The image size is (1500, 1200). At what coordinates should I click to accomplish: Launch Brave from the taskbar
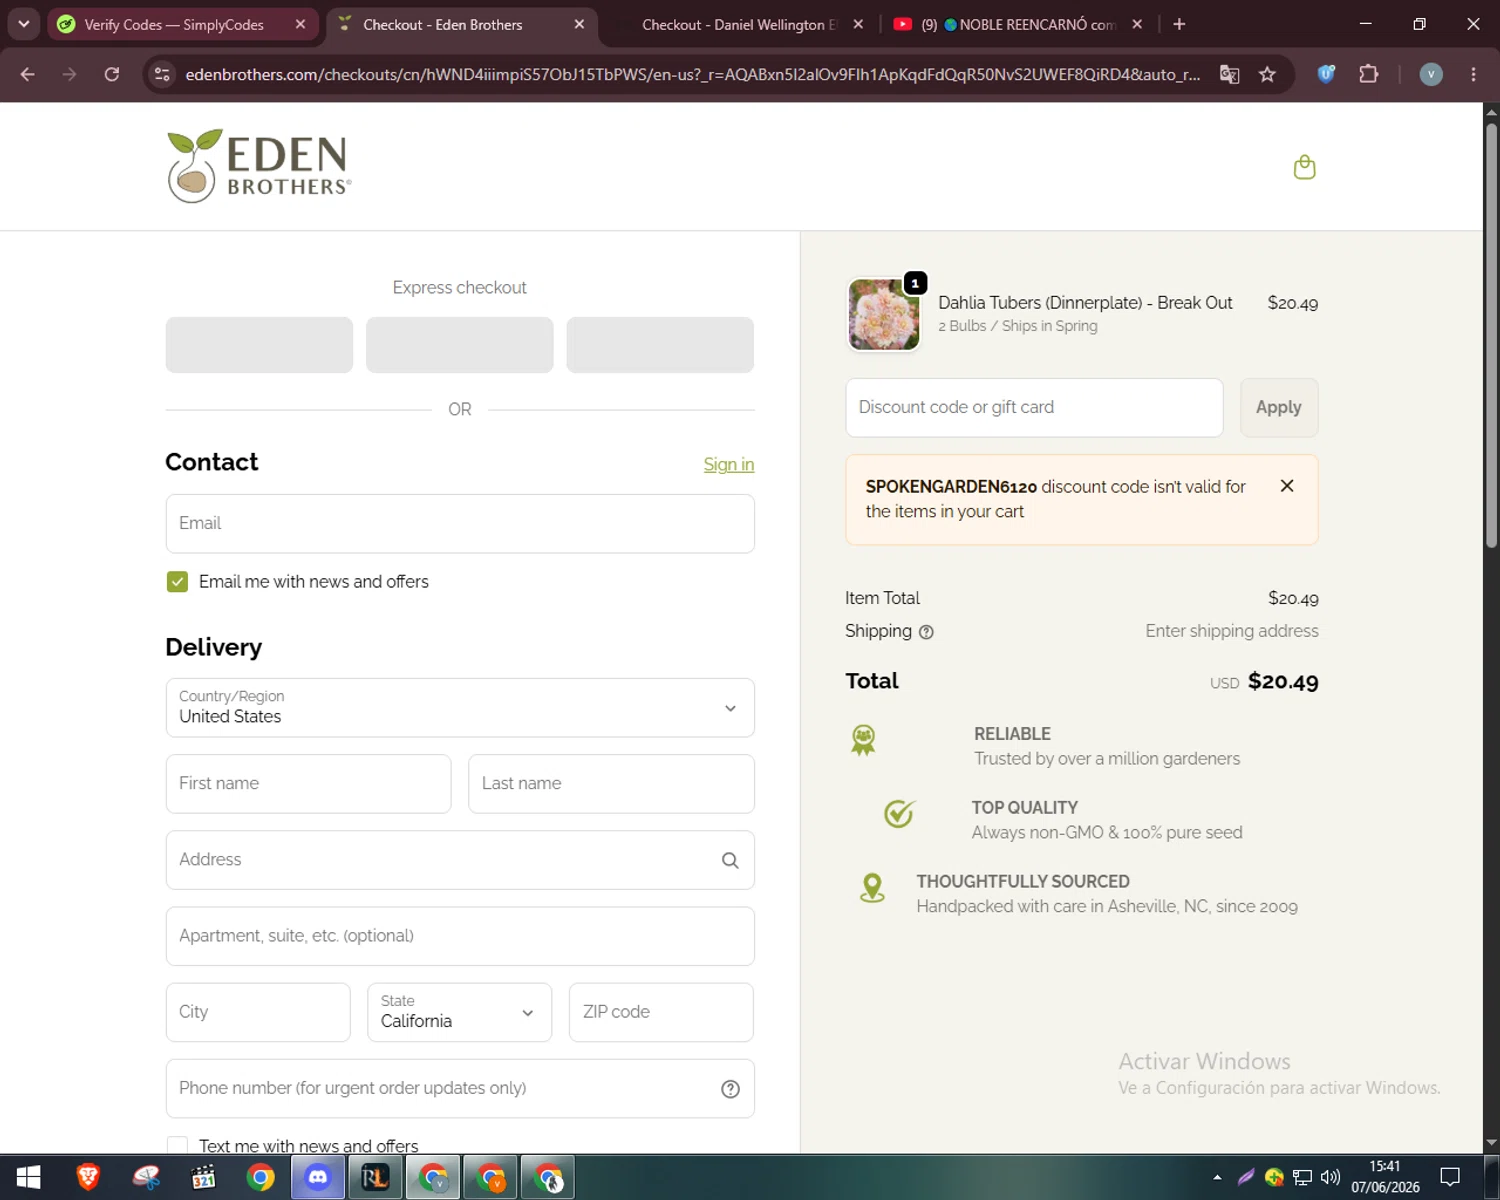(x=88, y=1178)
